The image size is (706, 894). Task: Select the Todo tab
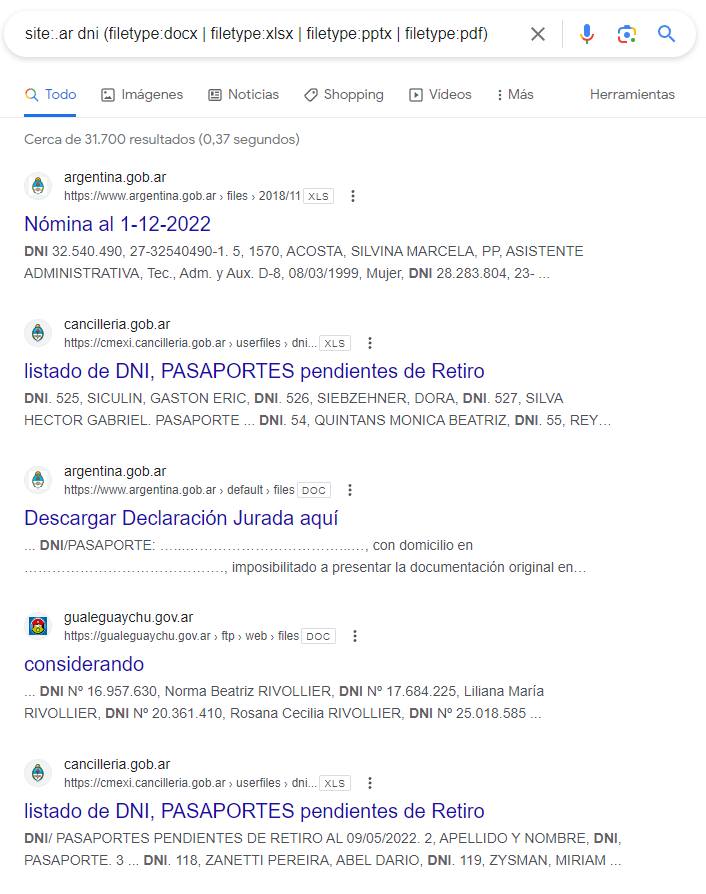pyautogui.click(x=50, y=94)
